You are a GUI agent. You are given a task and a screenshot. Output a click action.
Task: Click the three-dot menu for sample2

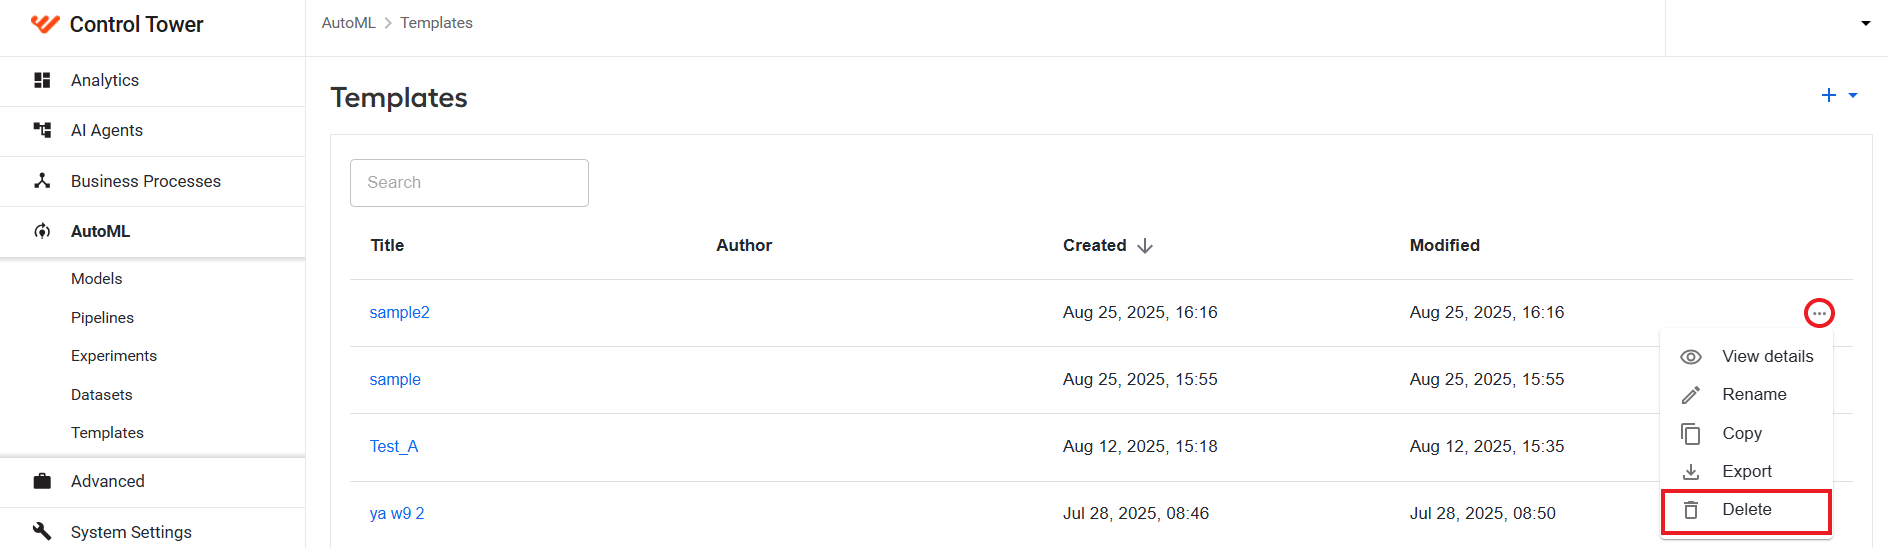coord(1819,313)
